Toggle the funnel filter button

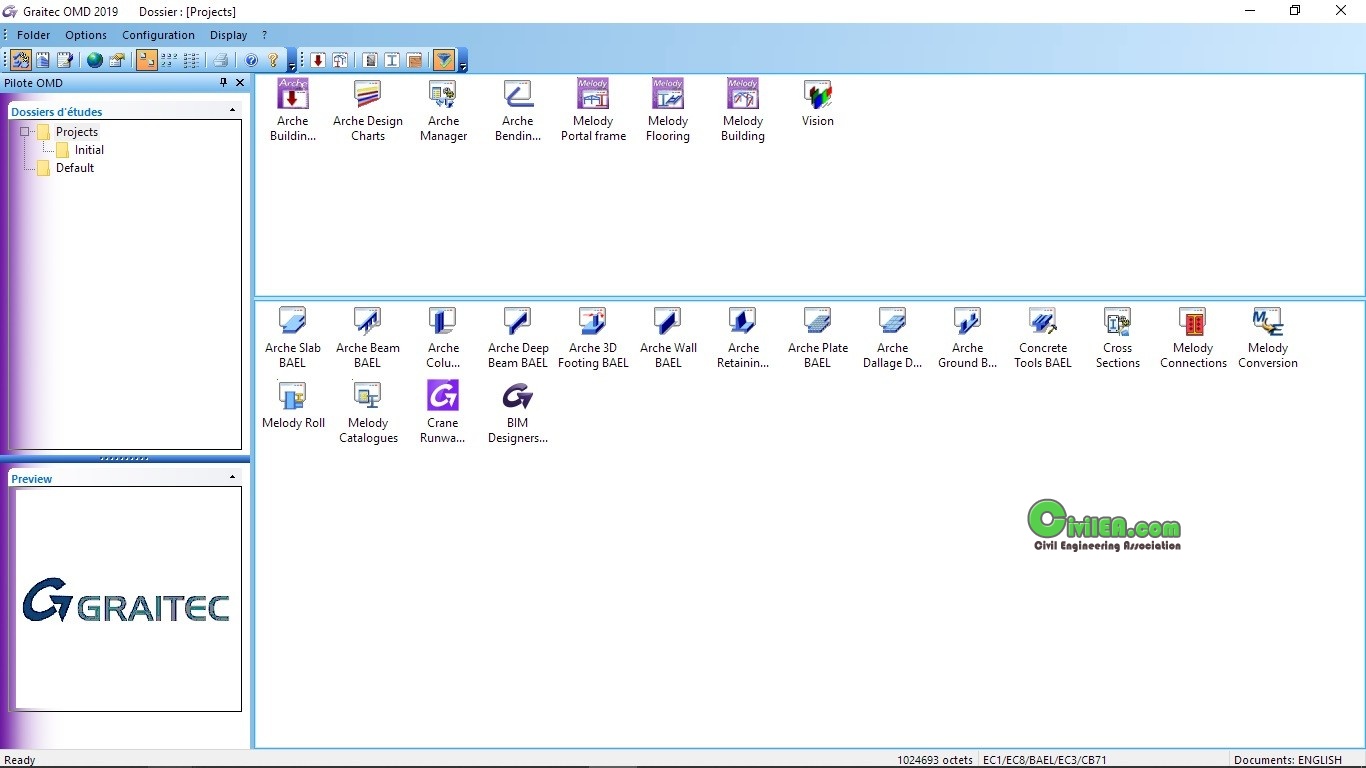444,60
